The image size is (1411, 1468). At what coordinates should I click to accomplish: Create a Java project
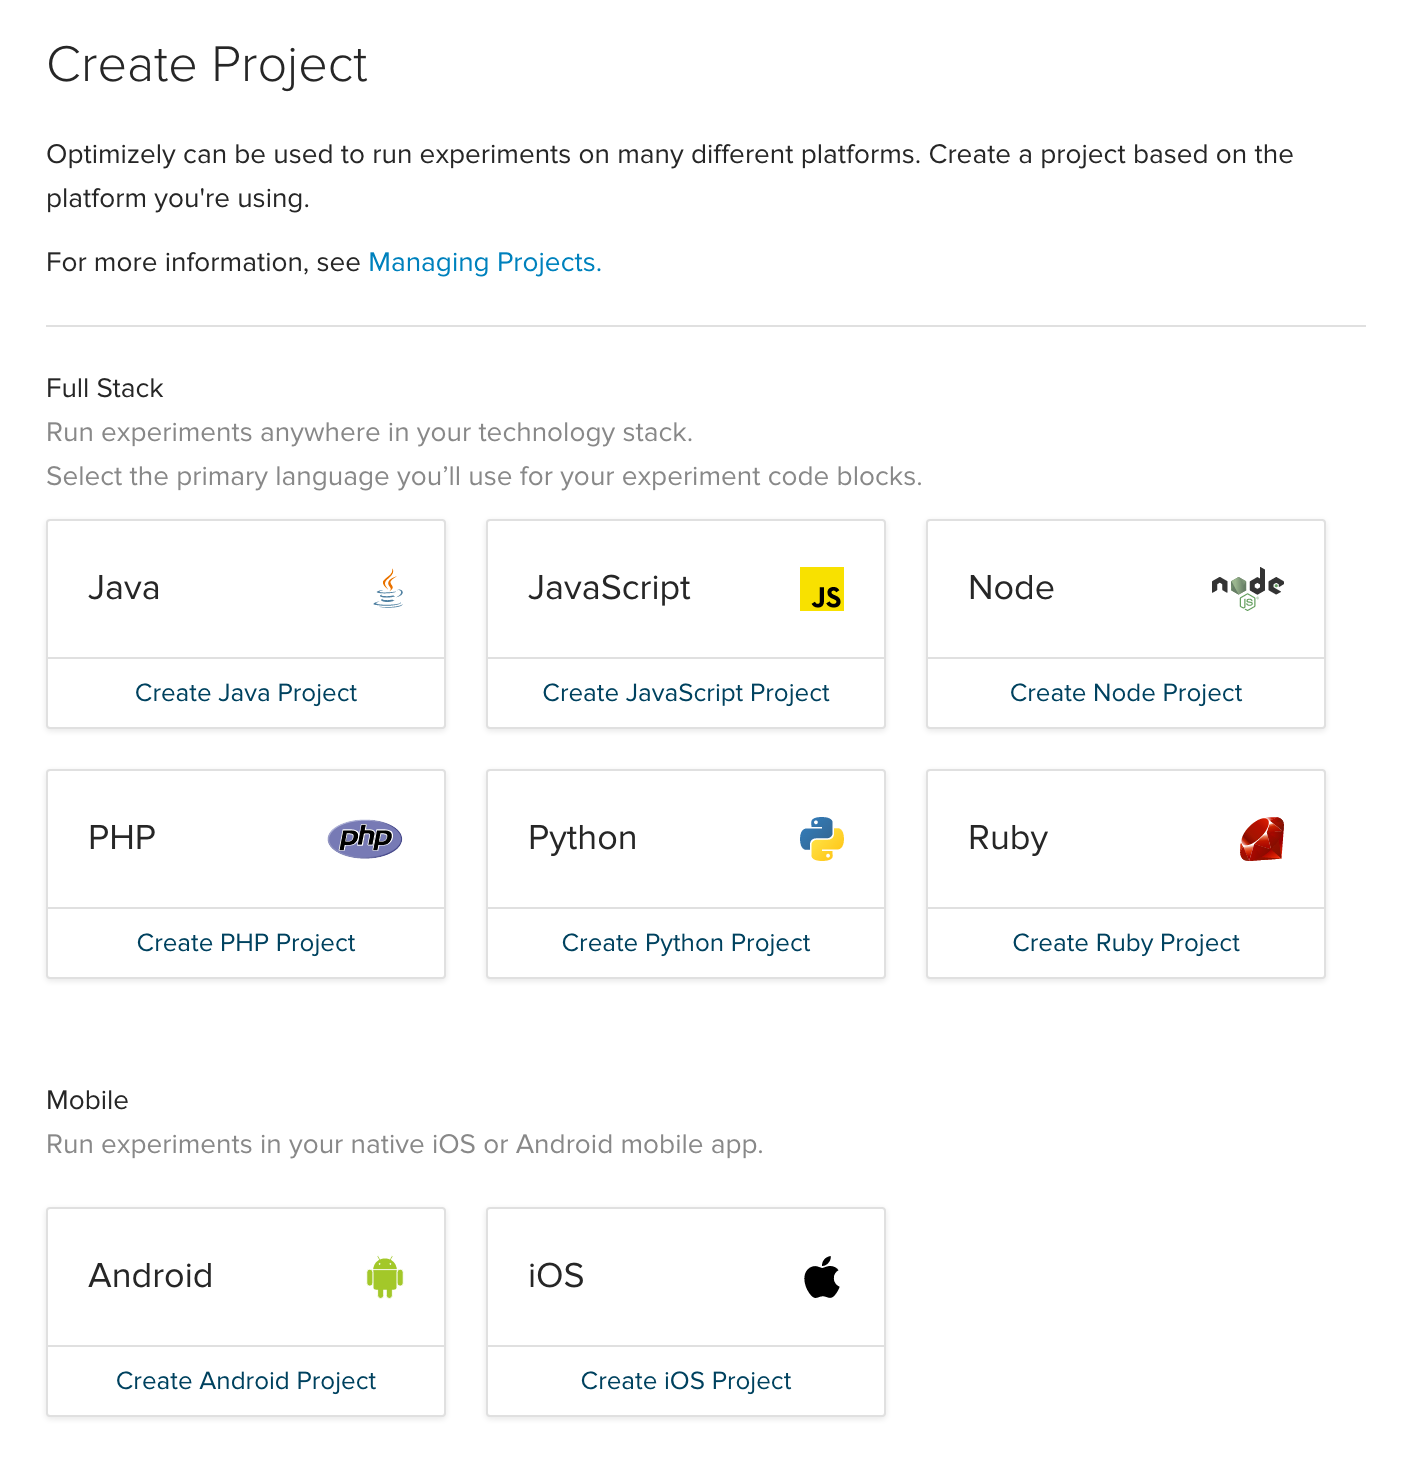[x=246, y=693]
